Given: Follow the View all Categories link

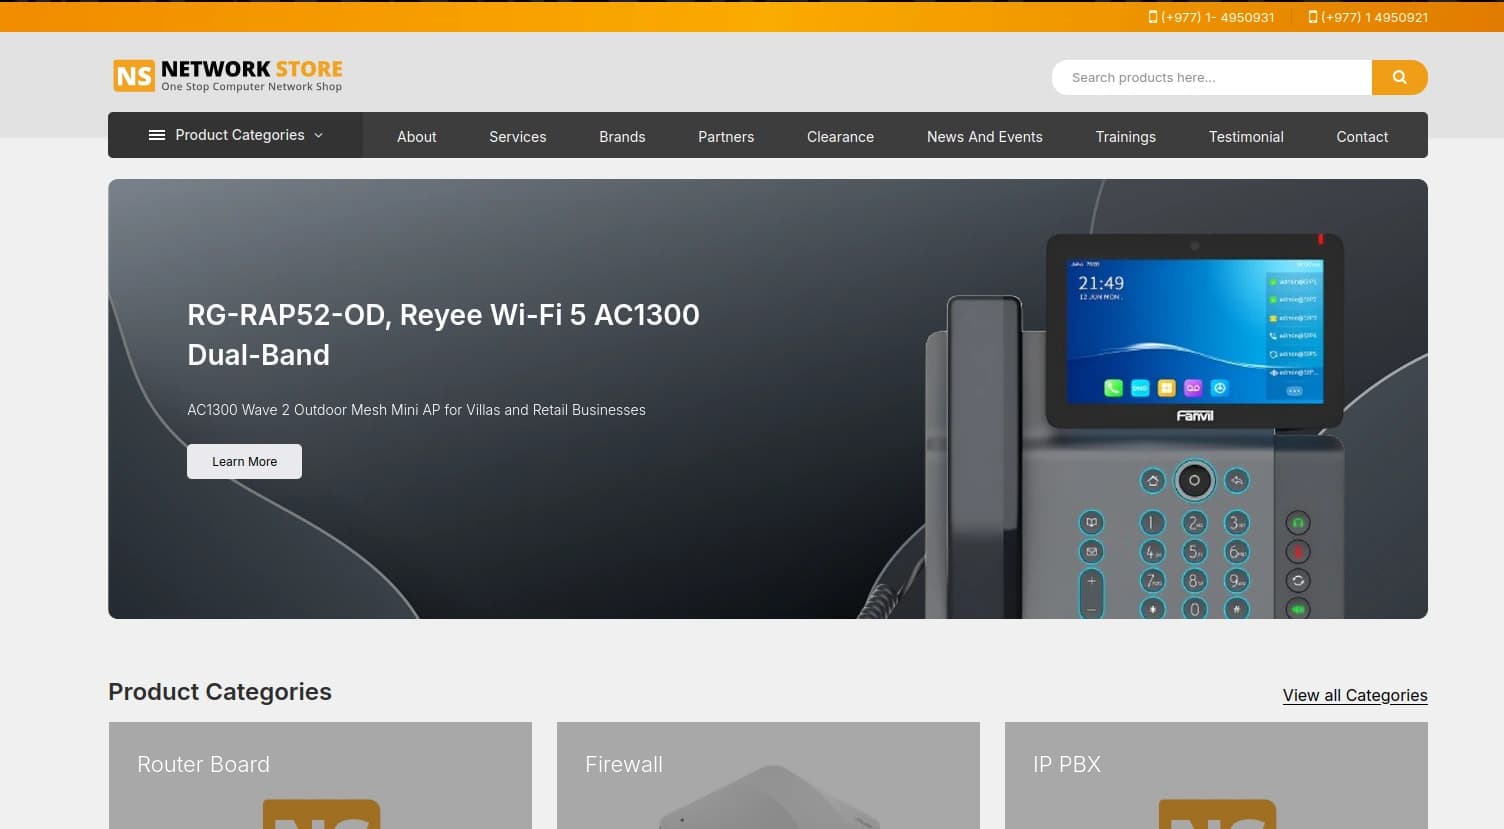Looking at the screenshot, I should pyautogui.click(x=1354, y=695).
